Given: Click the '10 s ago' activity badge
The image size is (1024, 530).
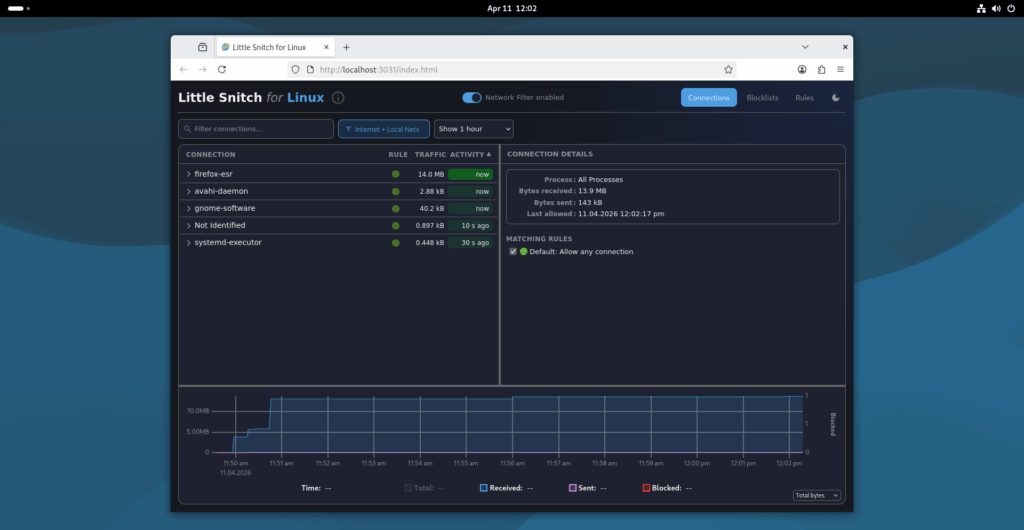Looking at the screenshot, I should coord(470,225).
